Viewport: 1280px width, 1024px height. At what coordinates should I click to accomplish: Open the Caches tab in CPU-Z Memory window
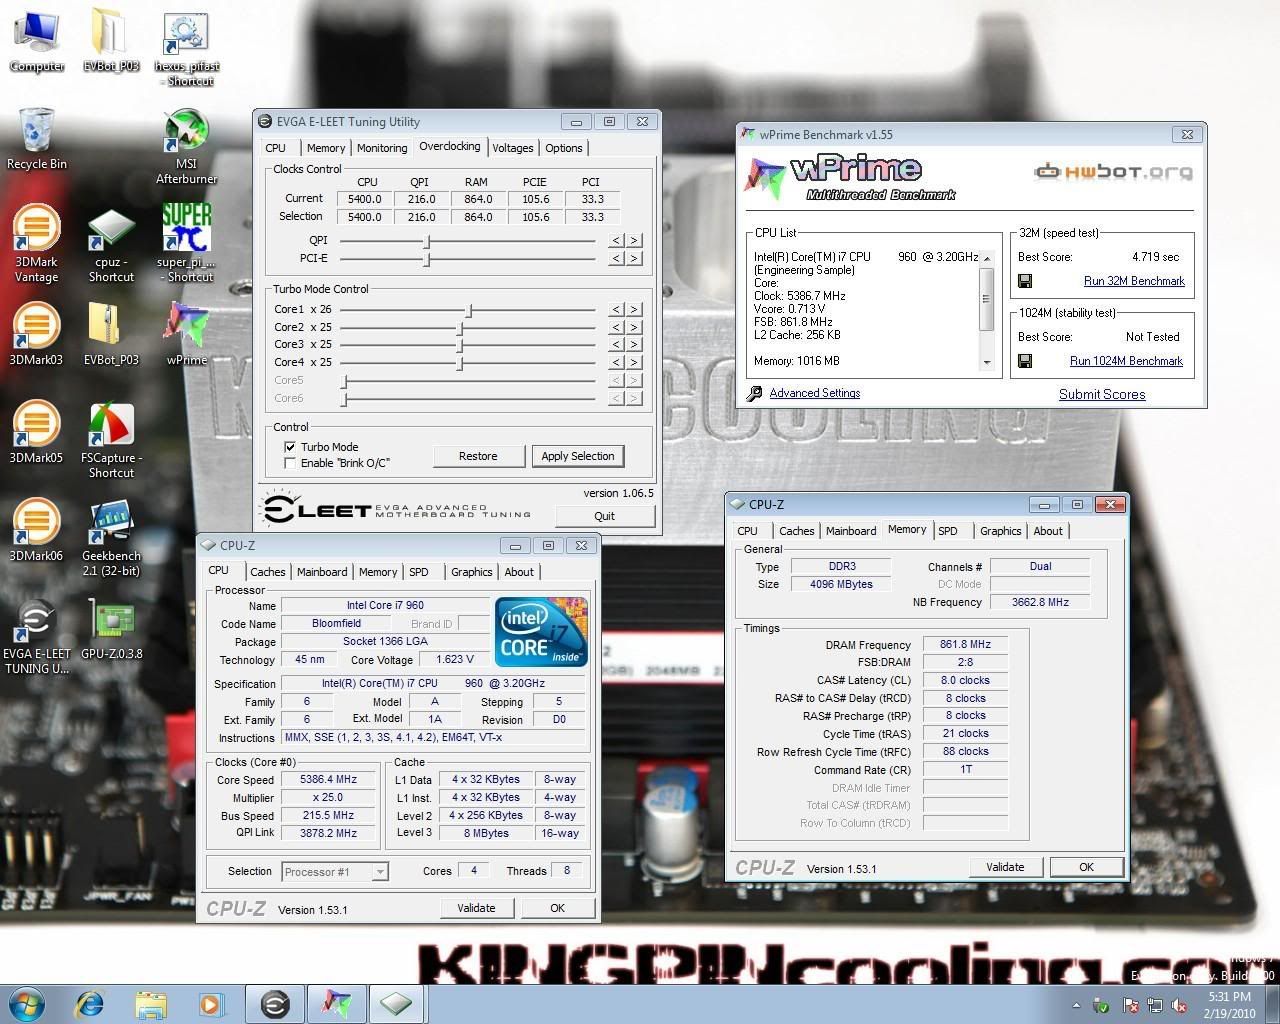(797, 531)
